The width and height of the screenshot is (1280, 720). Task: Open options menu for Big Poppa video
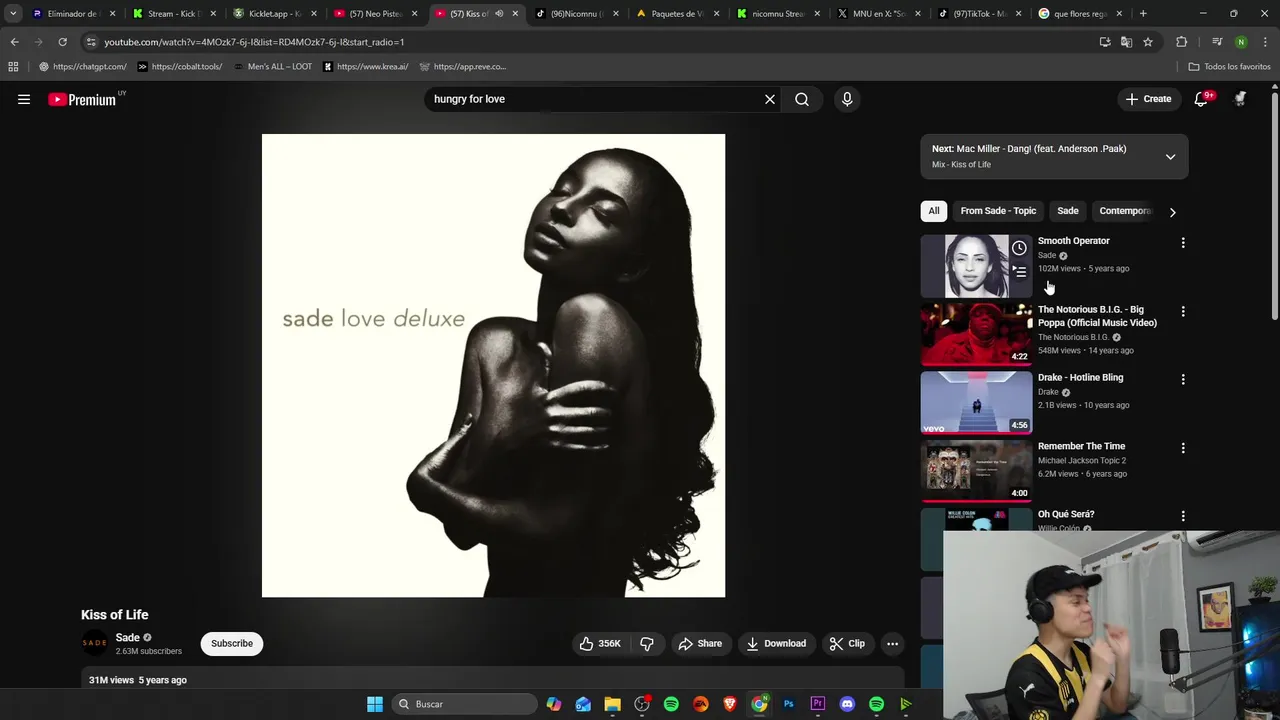(x=1183, y=312)
